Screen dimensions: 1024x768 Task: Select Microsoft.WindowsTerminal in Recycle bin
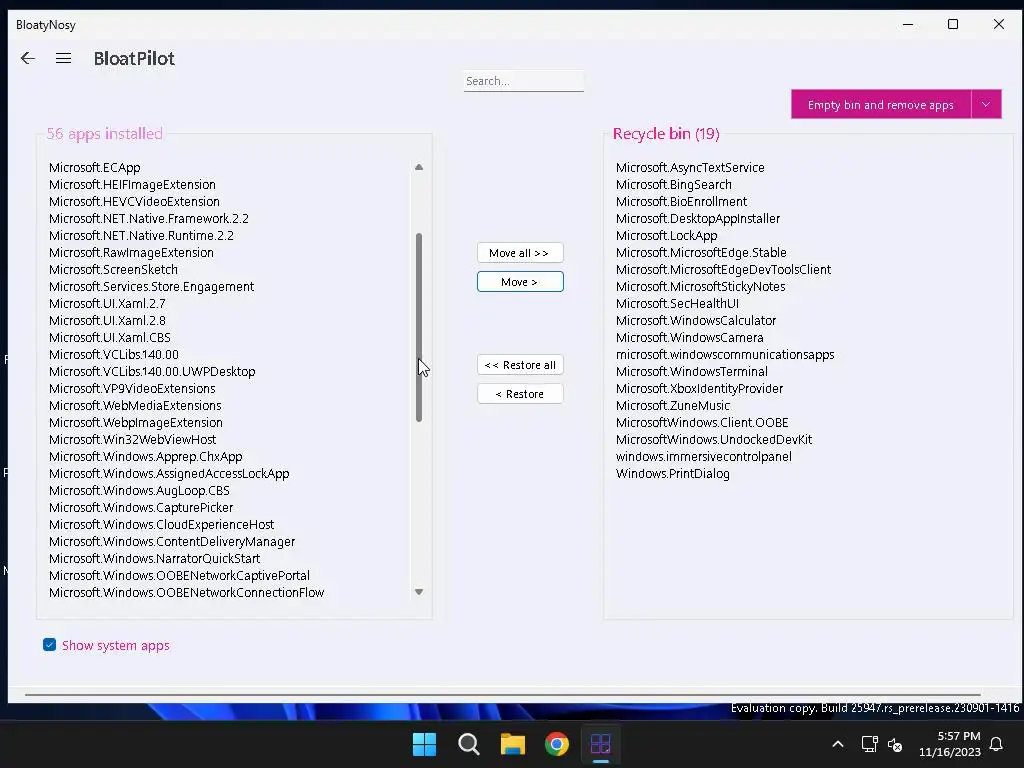click(x=692, y=371)
